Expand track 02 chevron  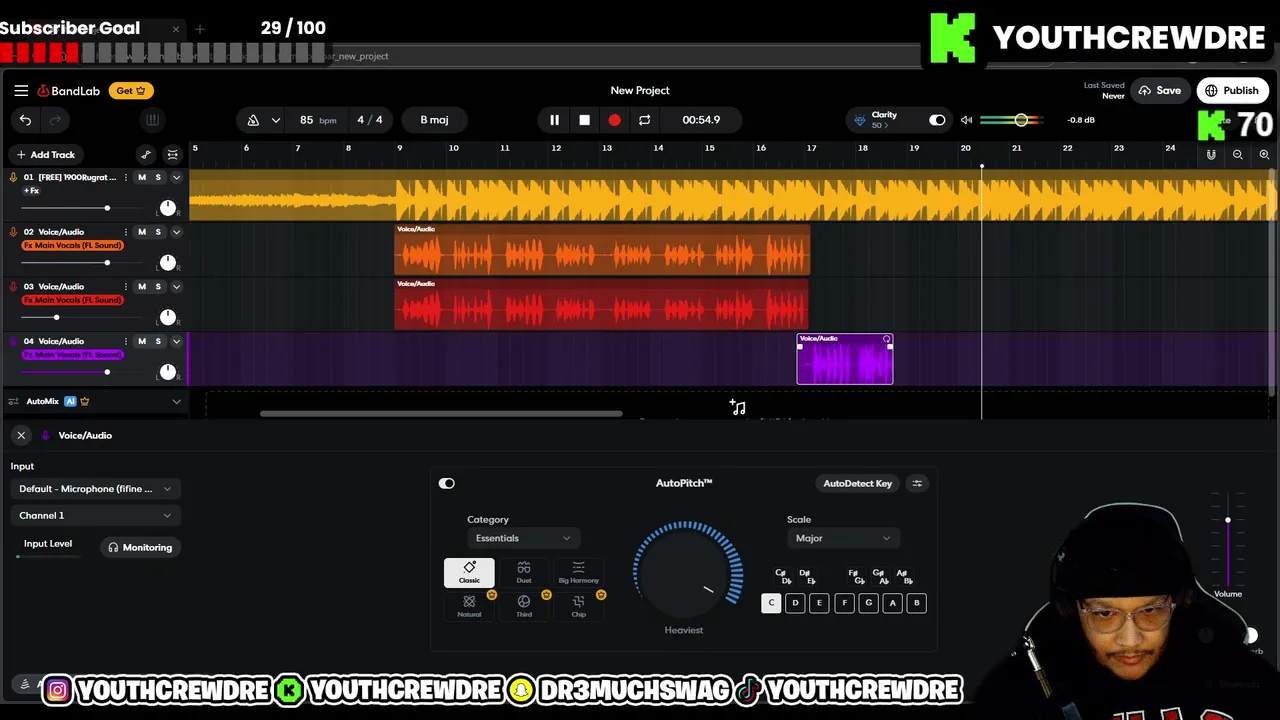pyautogui.click(x=176, y=232)
